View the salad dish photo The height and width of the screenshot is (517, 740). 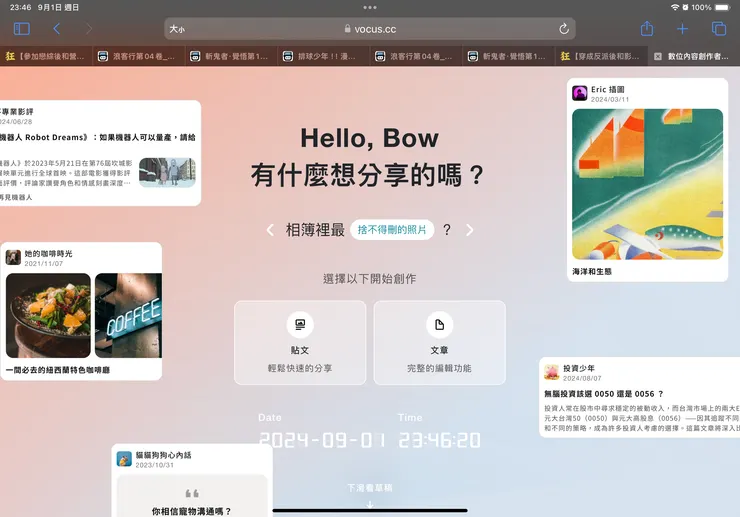click(48, 315)
